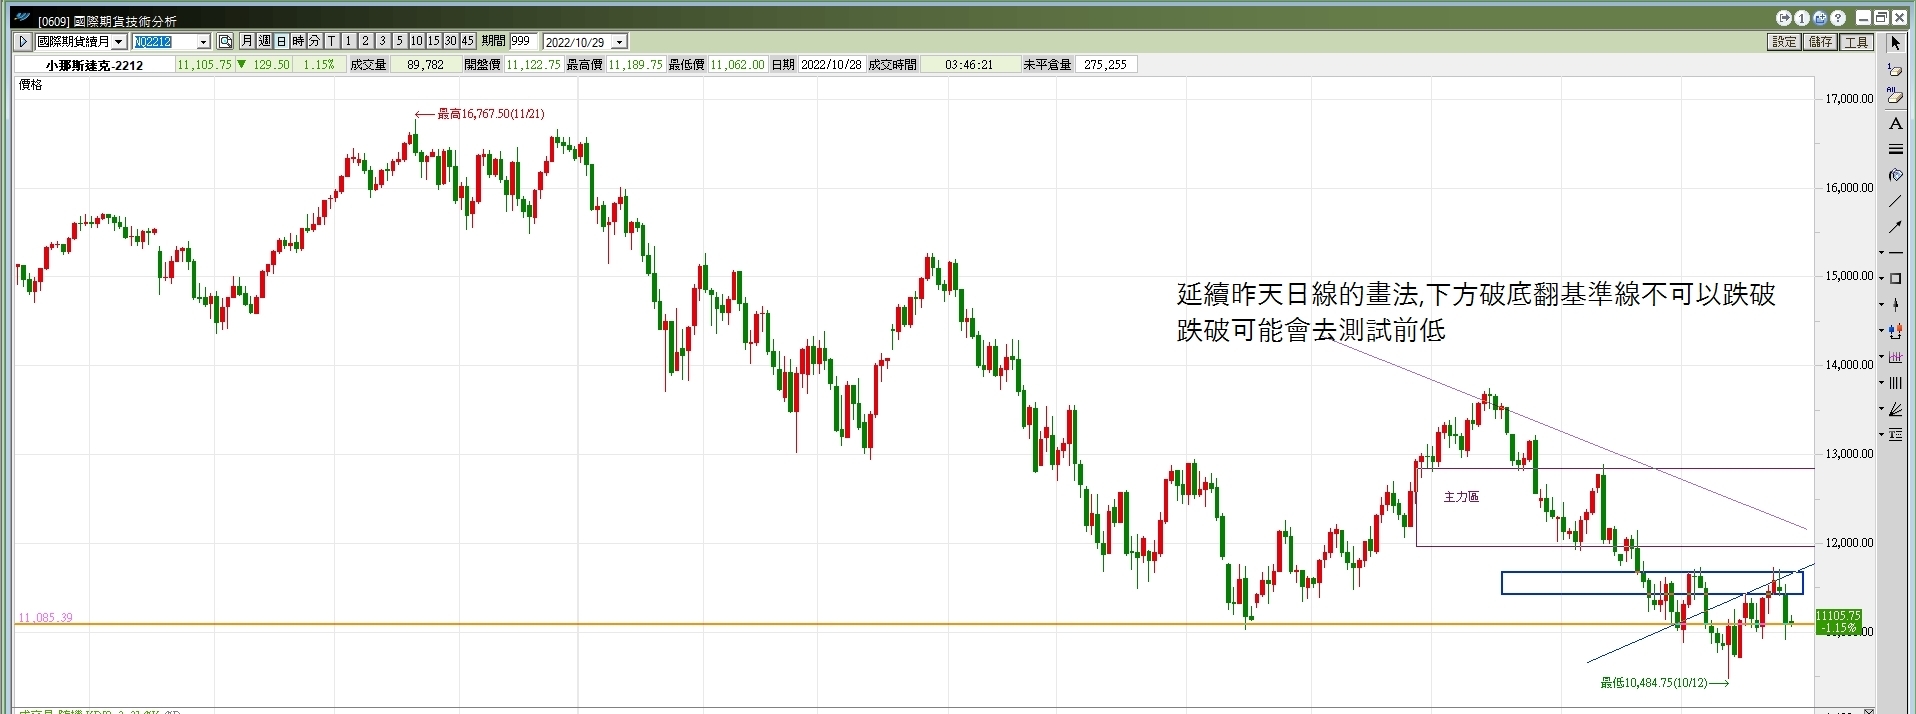Select the text annotation tool marked A
Screen dimensions: 1916x714
click(x=1895, y=123)
